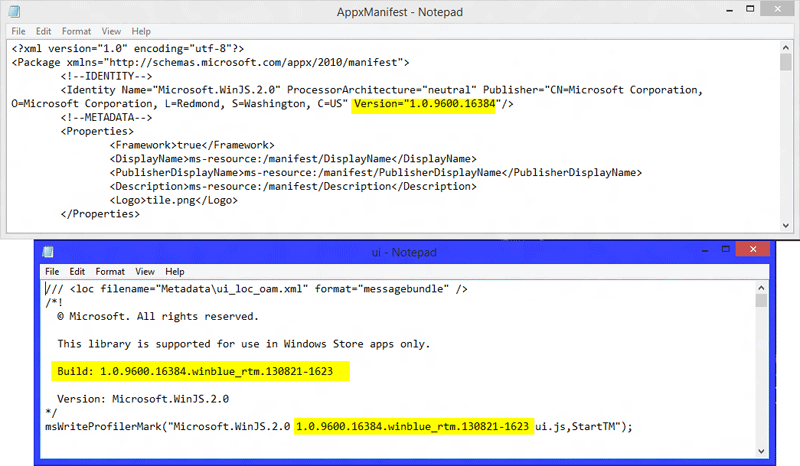Click the scrollbar thumb in AppxManifest window

coord(786,62)
